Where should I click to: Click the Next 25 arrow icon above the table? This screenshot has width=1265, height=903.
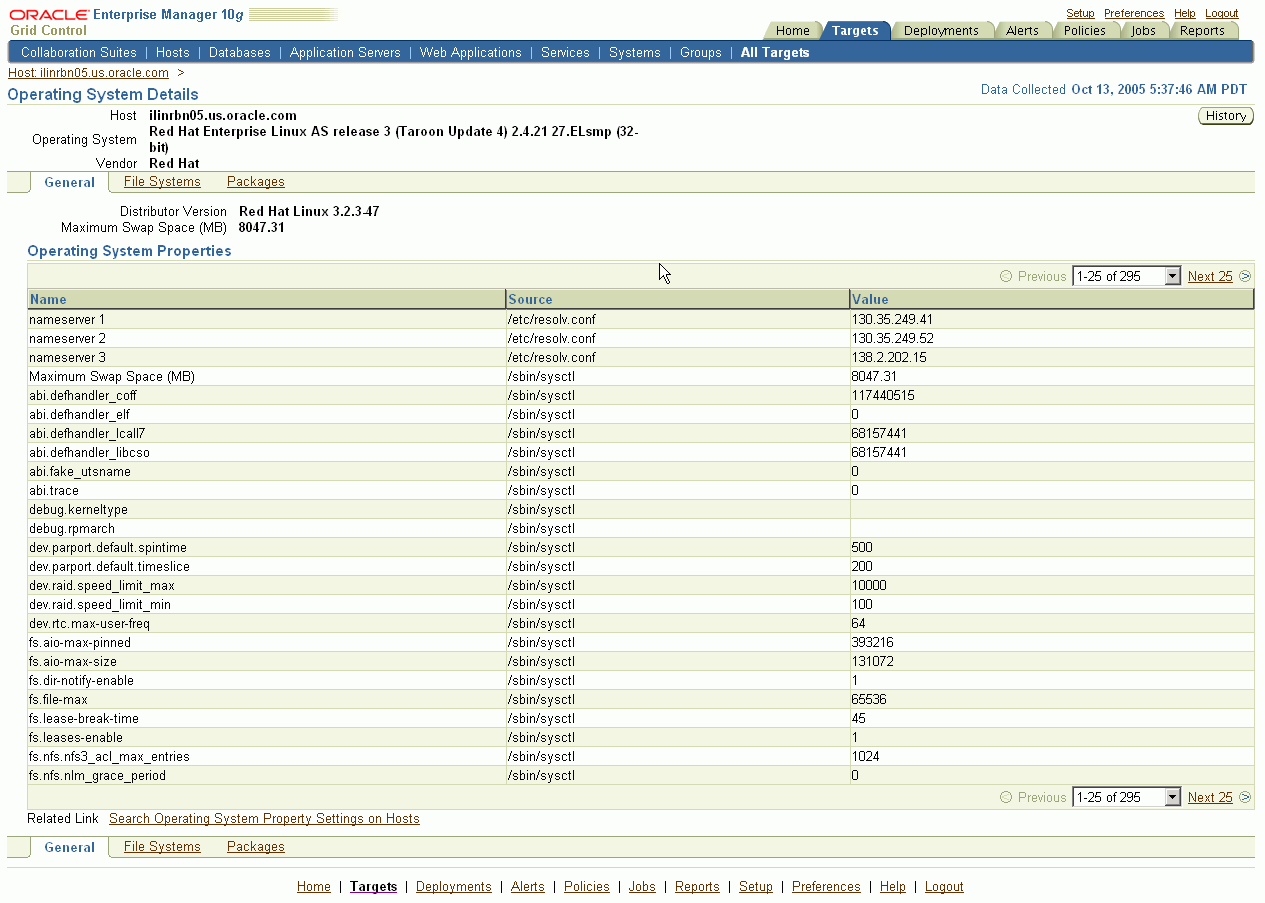(x=1245, y=276)
